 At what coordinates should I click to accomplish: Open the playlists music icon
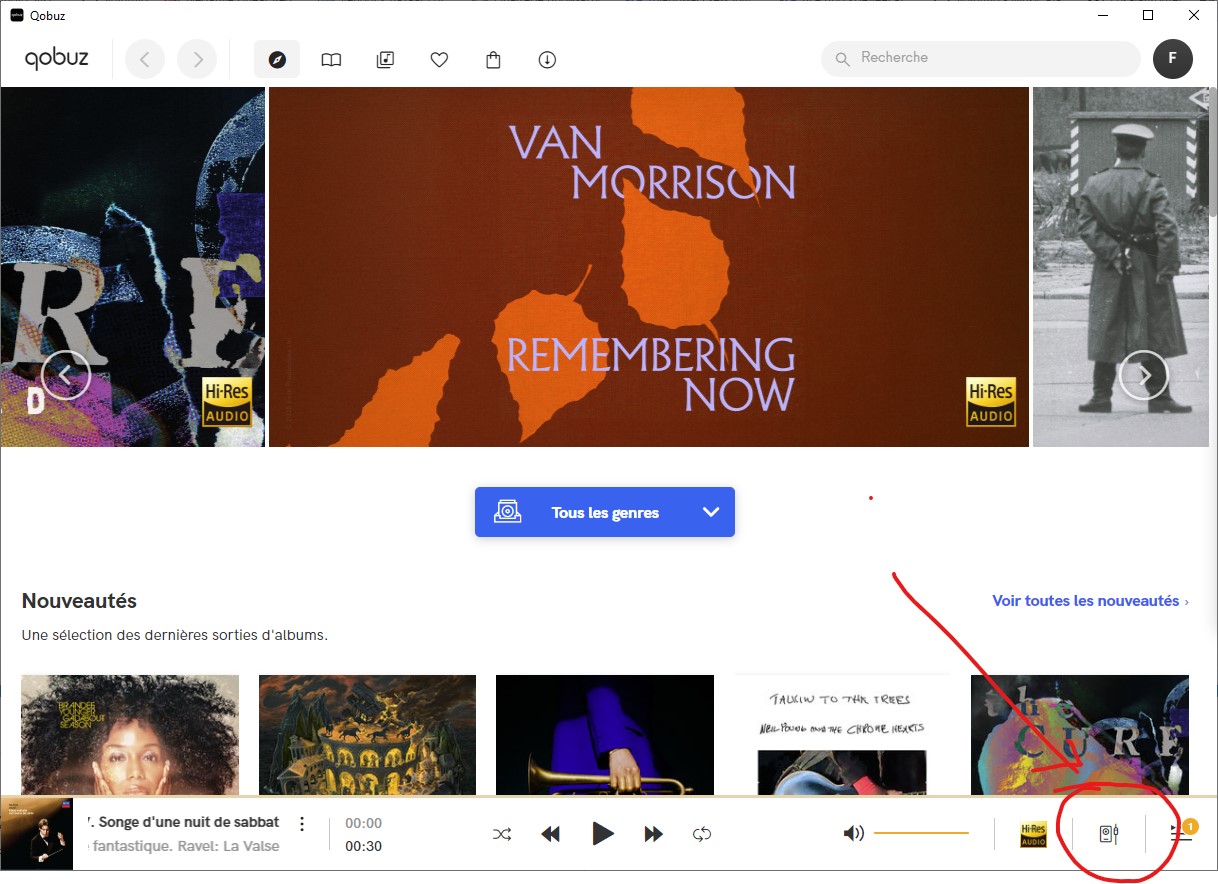pyautogui.click(x=385, y=60)
